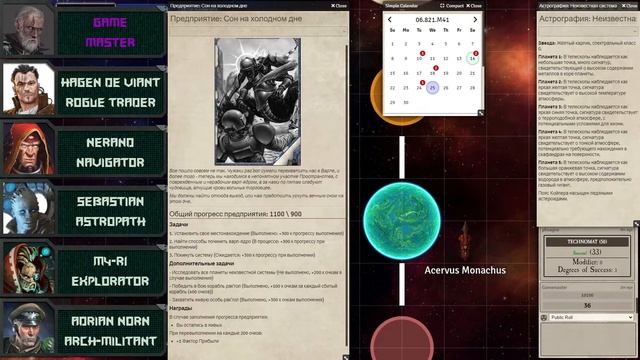This screenshot has height=360, width=640.
Task: Switch Simple Calendar to Compact view
Action: (451, 6)
